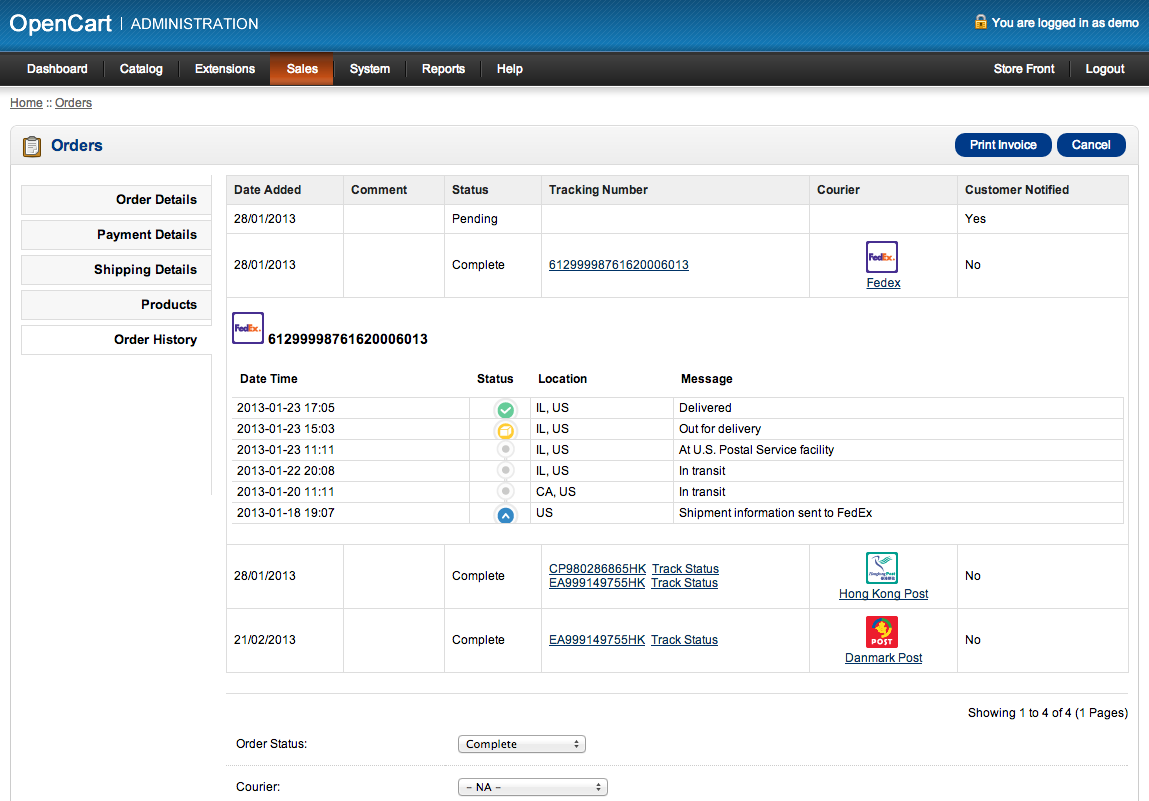This screenshot has height=801, width=1149.
Task: Open the Catalog menu
Action: (141, 69)
